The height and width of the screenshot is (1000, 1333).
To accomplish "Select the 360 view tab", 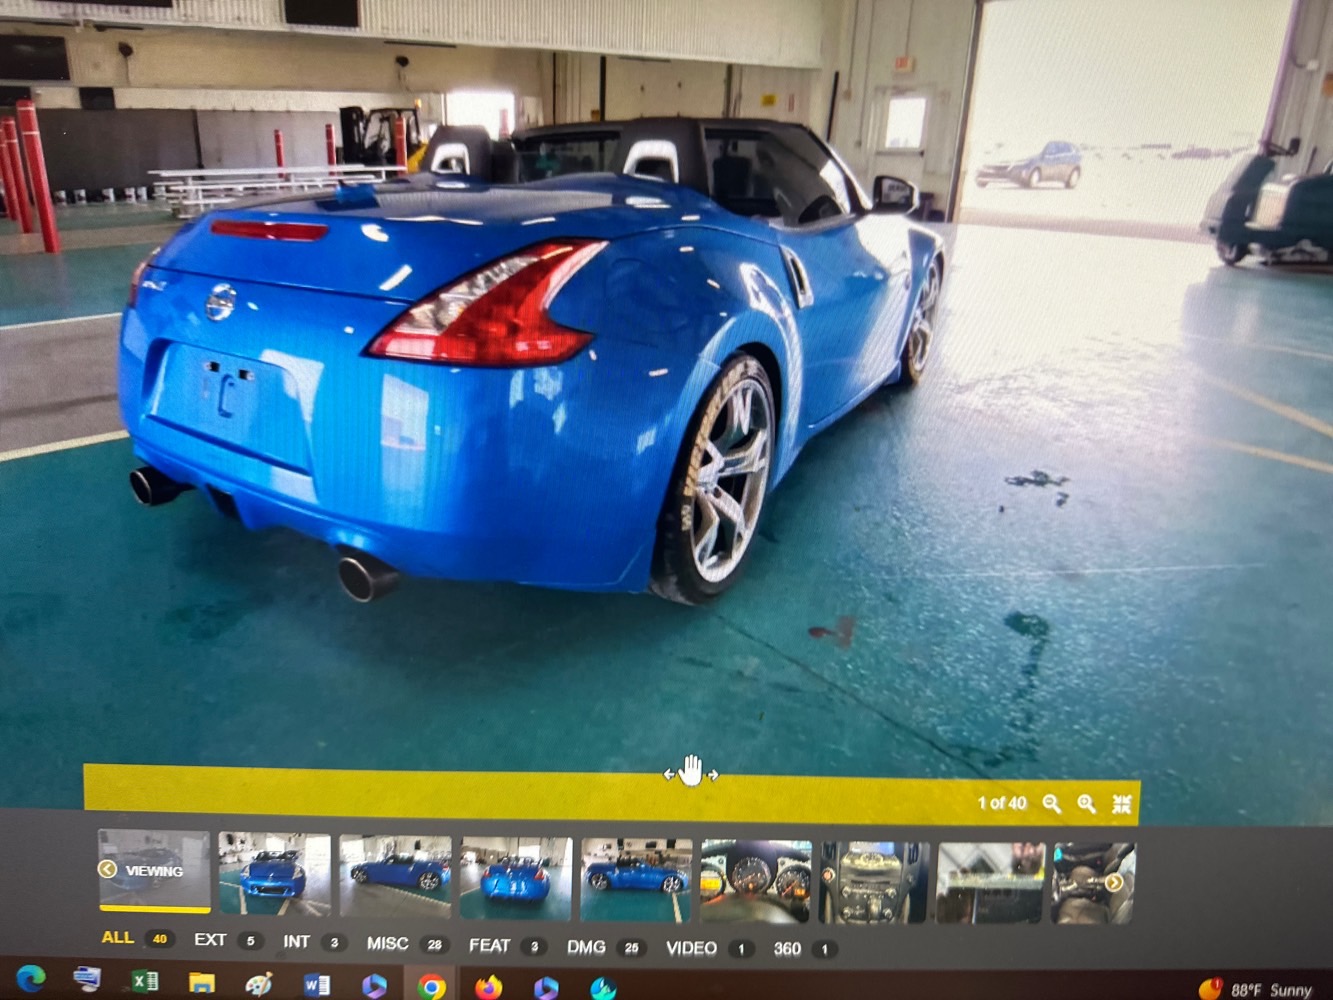I will 804,948.
